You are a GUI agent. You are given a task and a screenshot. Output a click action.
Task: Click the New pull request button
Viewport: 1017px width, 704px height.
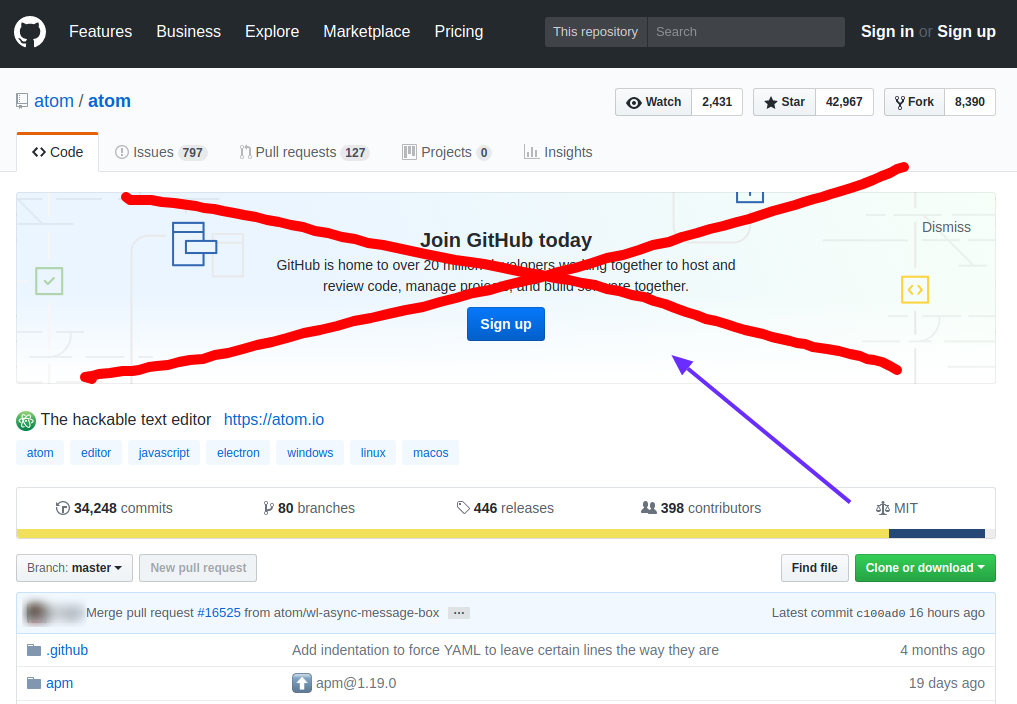[x=198, y=568]
